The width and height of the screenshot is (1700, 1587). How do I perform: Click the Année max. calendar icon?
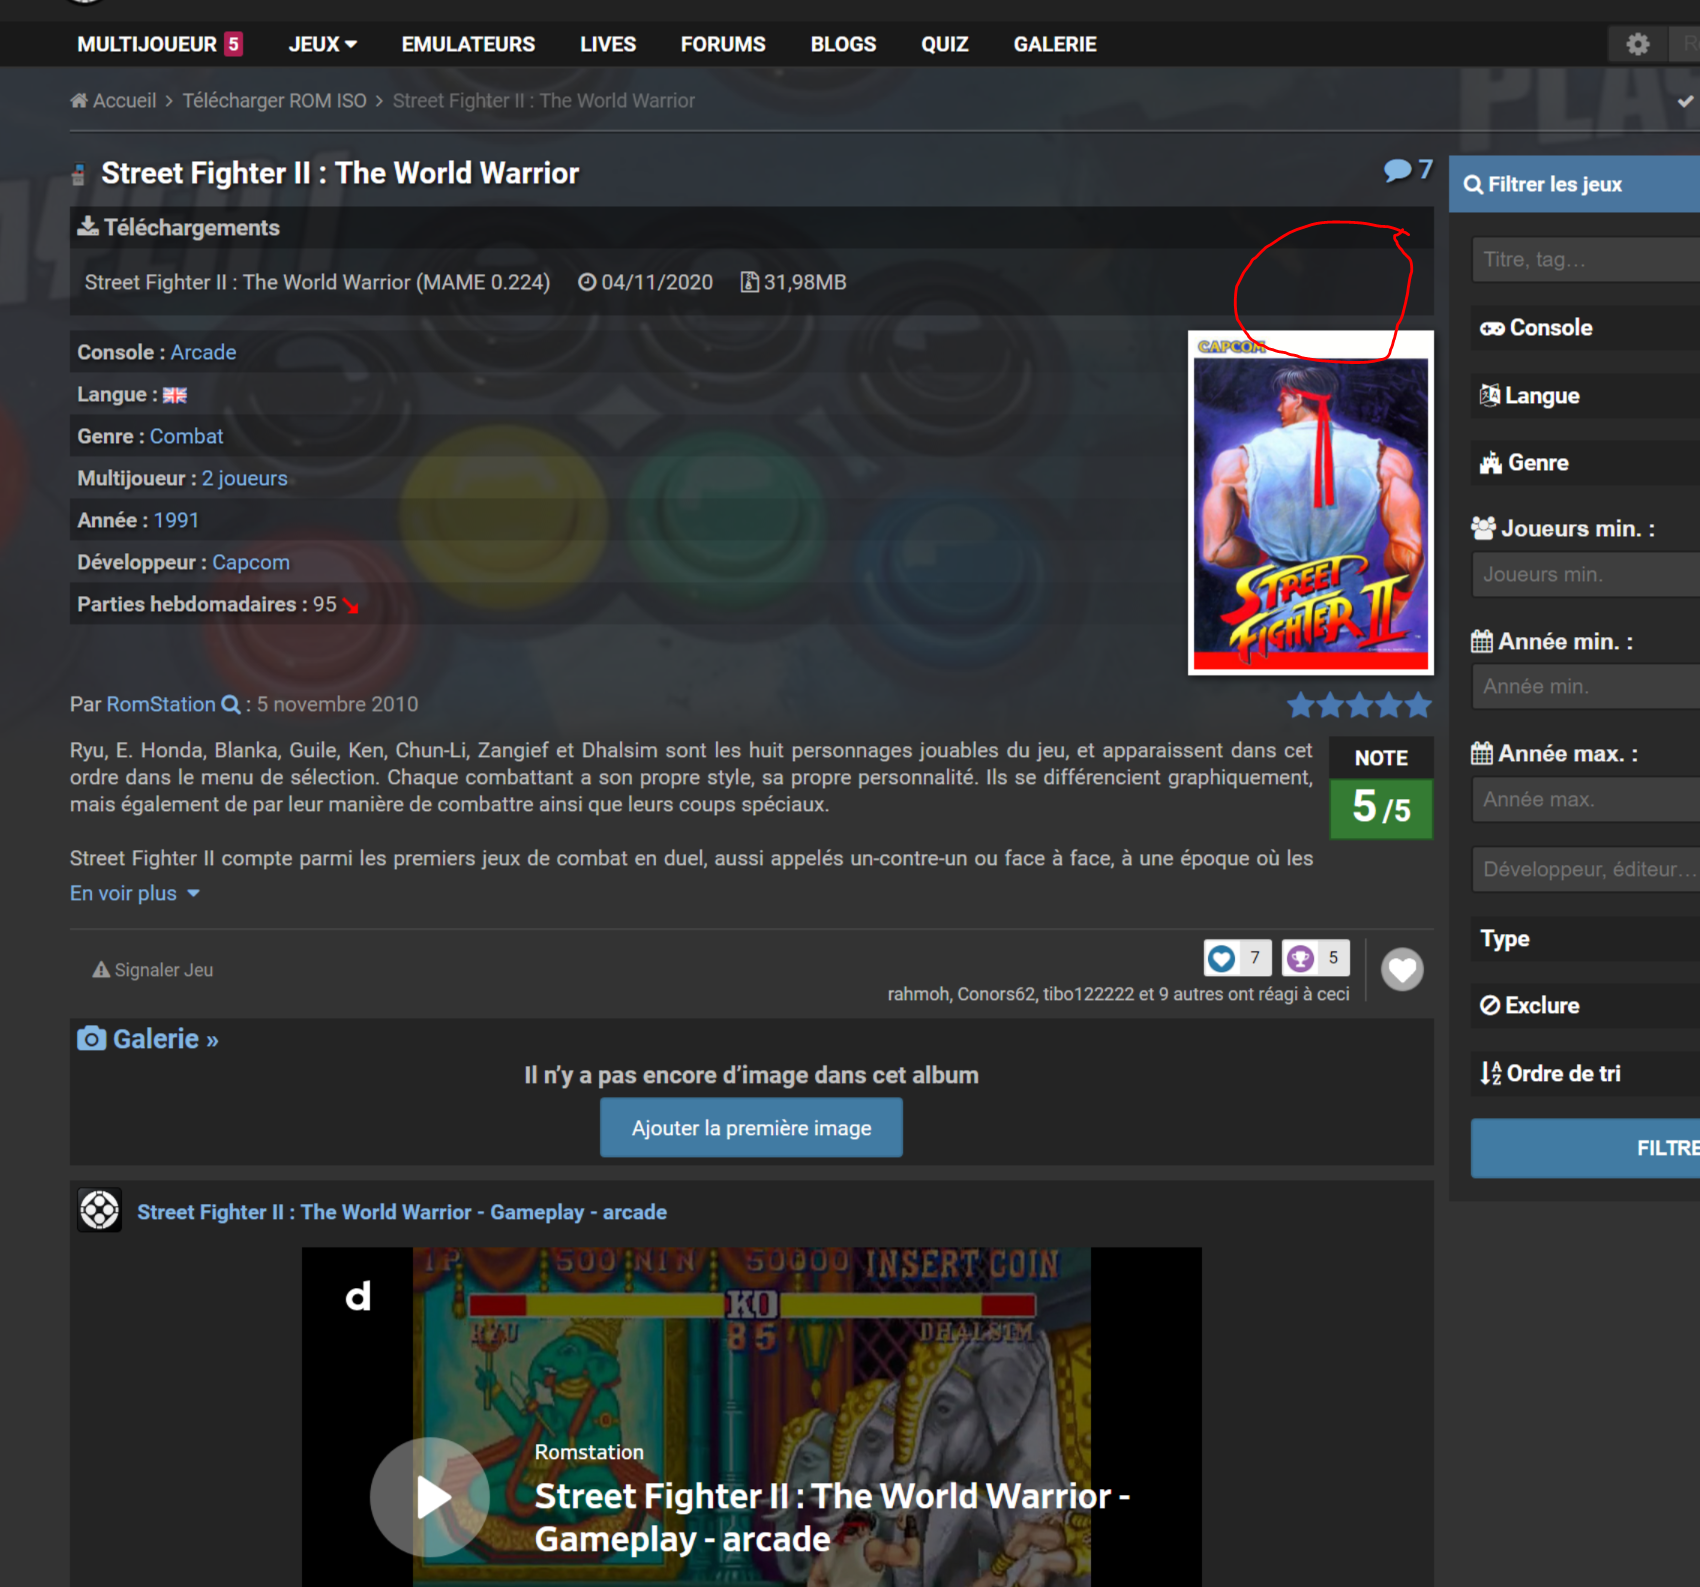pos(1482,753)
